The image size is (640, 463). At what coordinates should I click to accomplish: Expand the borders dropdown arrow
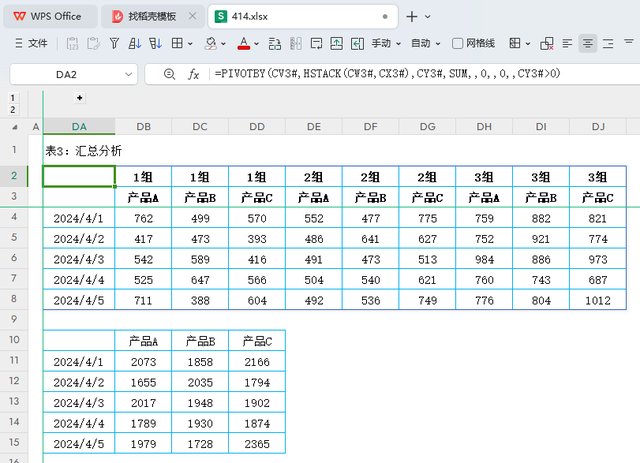pyautogui.click(x=190, y=43)
